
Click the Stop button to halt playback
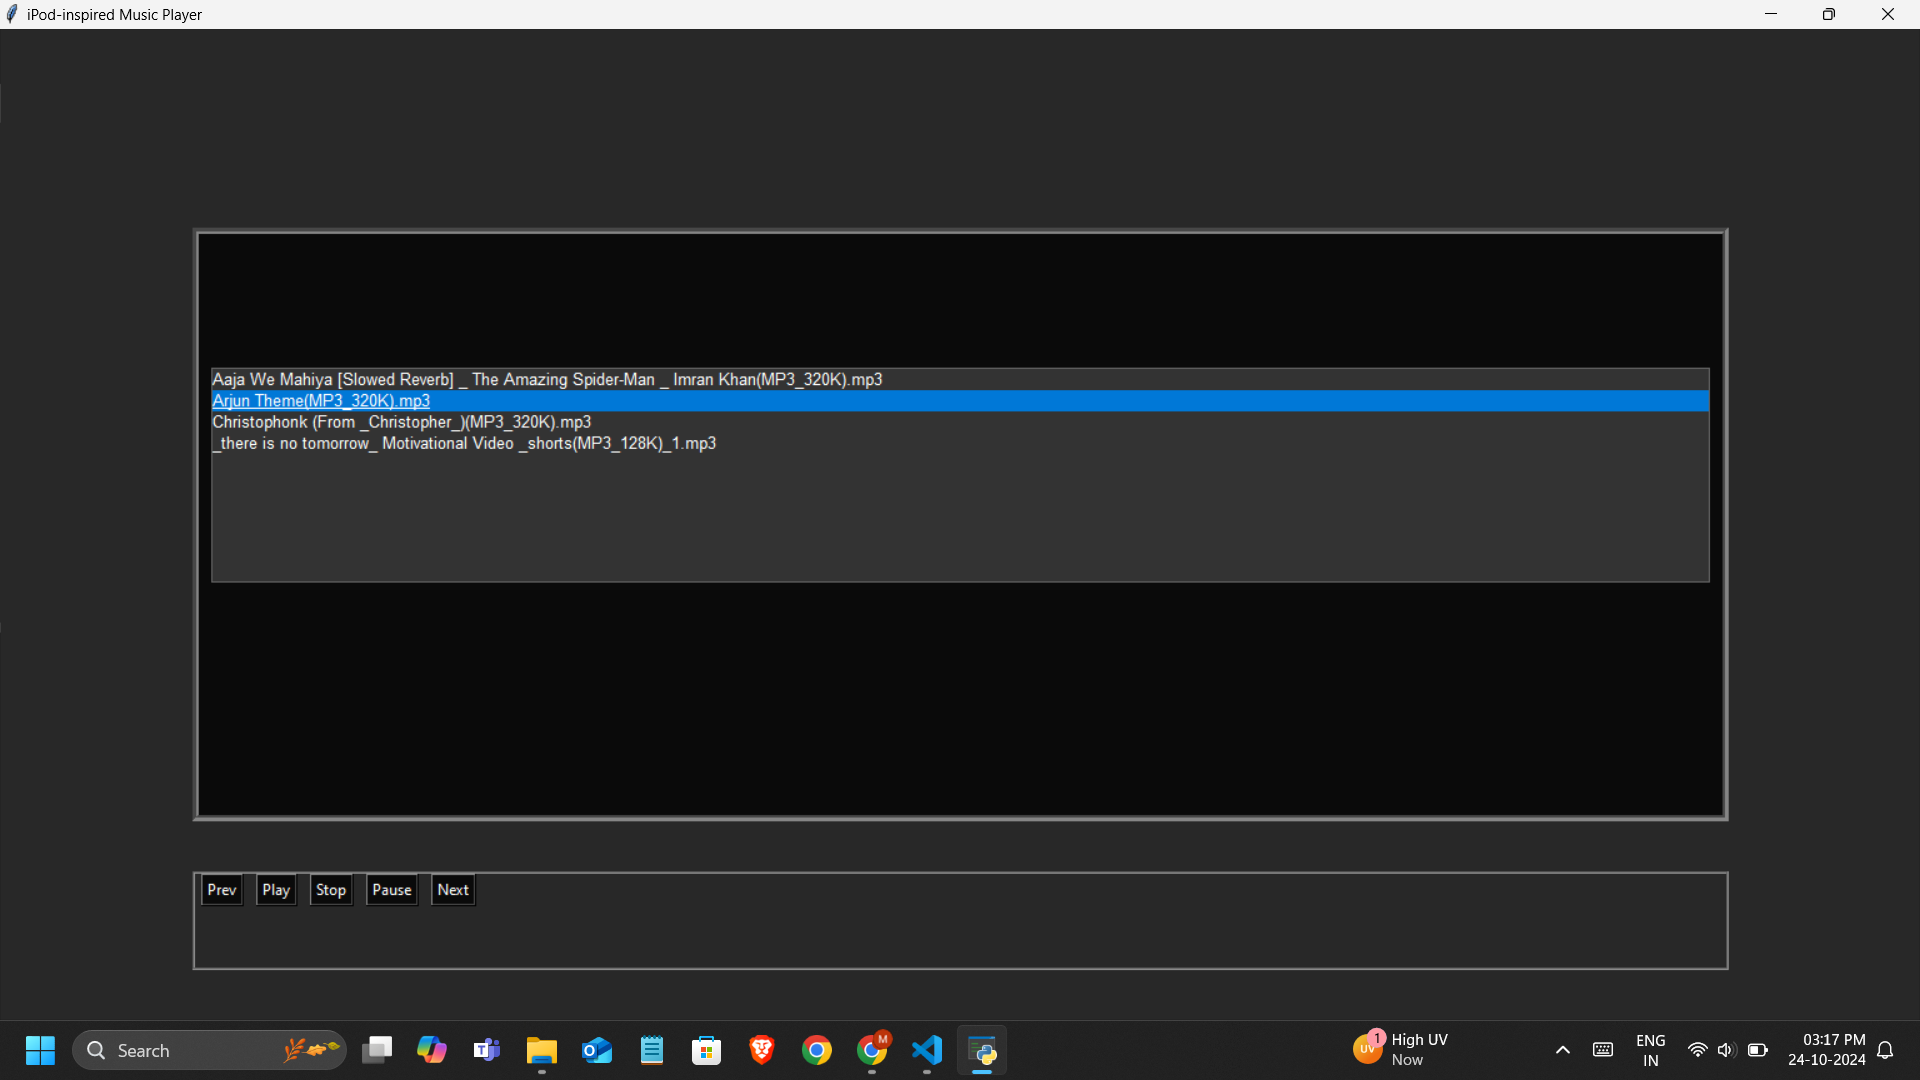coord(330,889)
